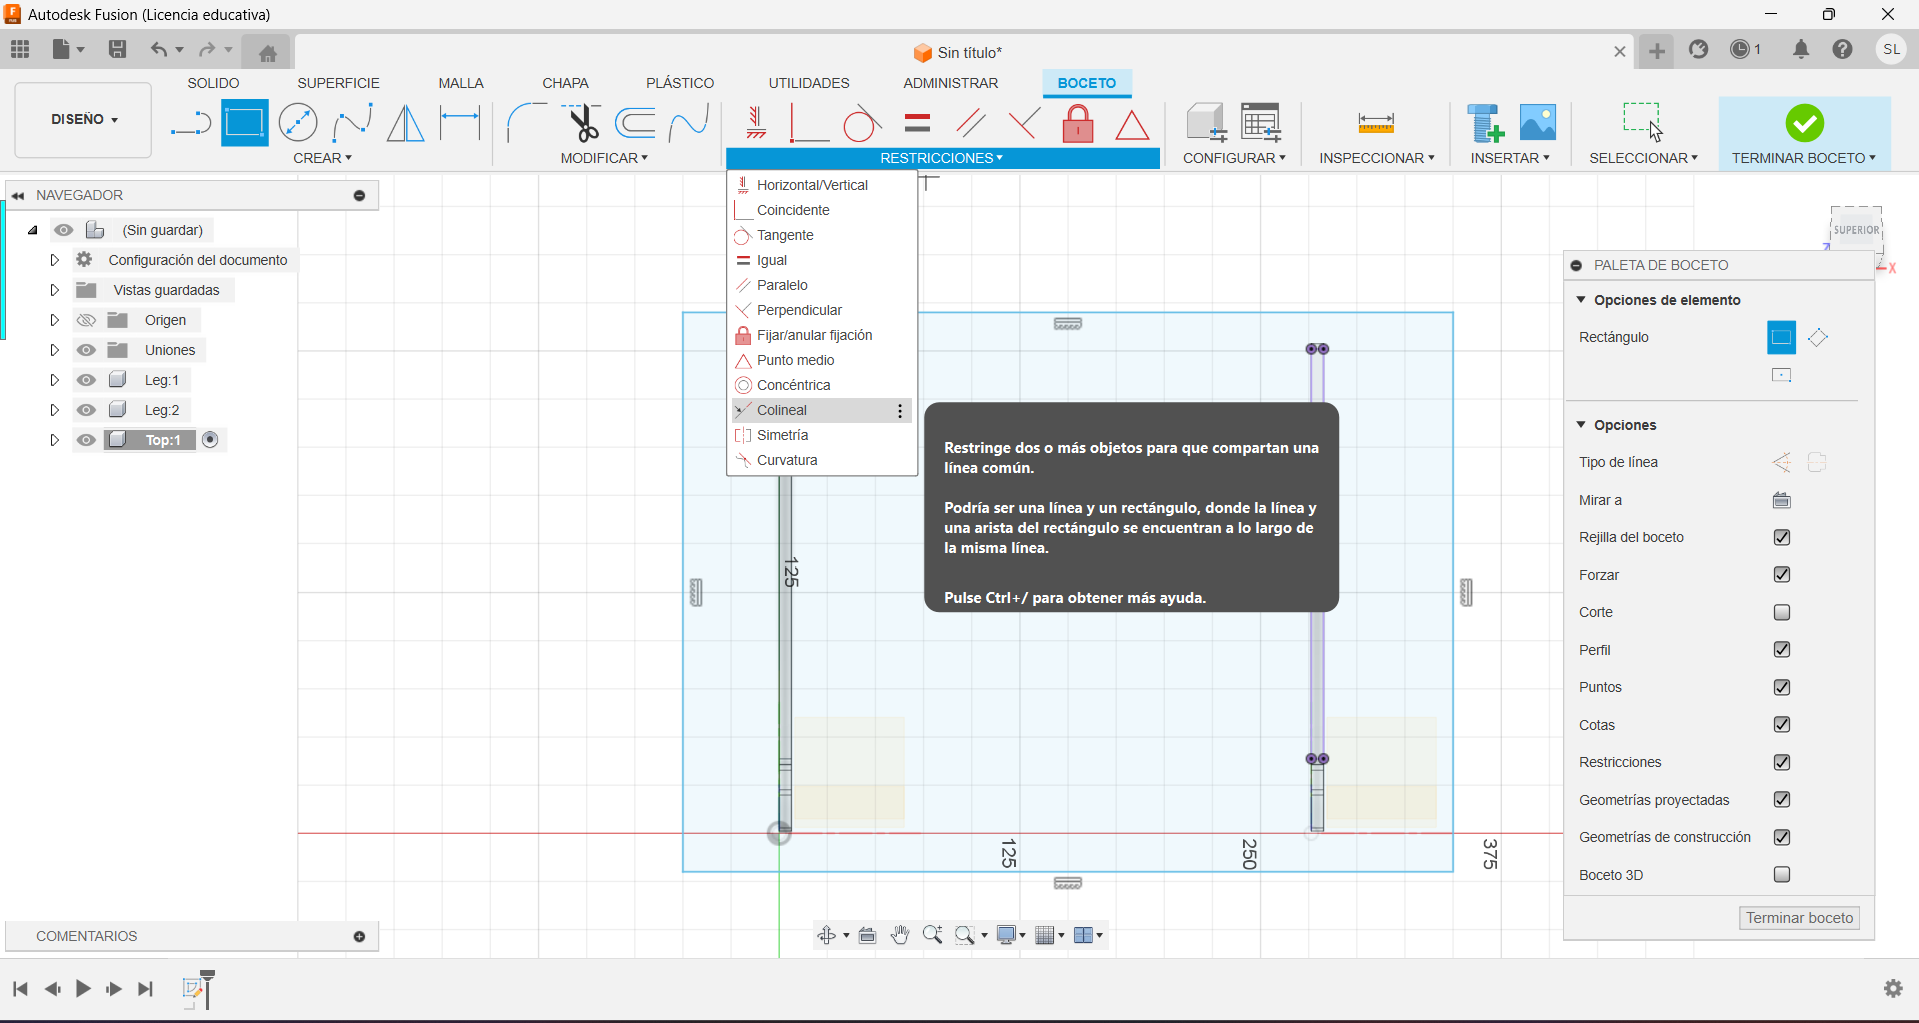Click the Zoom magnifier in navigation bar
This screenshot has width=1919, height=1023.
pyautogui.click(x=932, y=935)
